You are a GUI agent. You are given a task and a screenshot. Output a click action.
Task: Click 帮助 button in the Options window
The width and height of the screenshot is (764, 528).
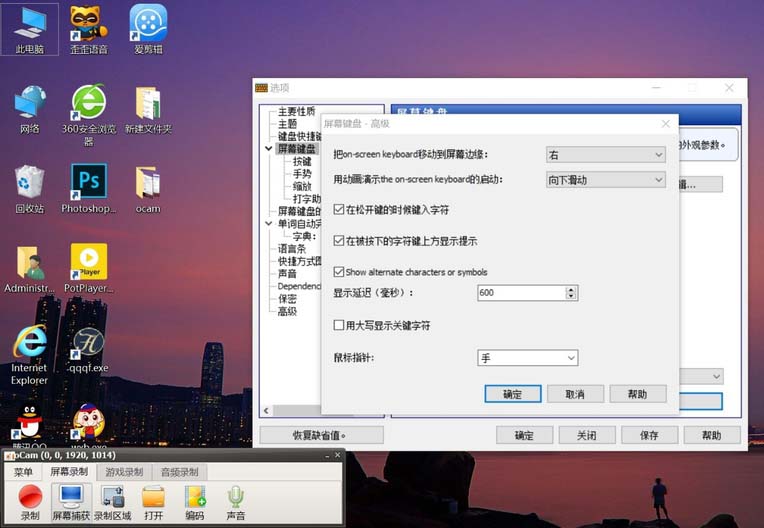[x=711, y=435]
